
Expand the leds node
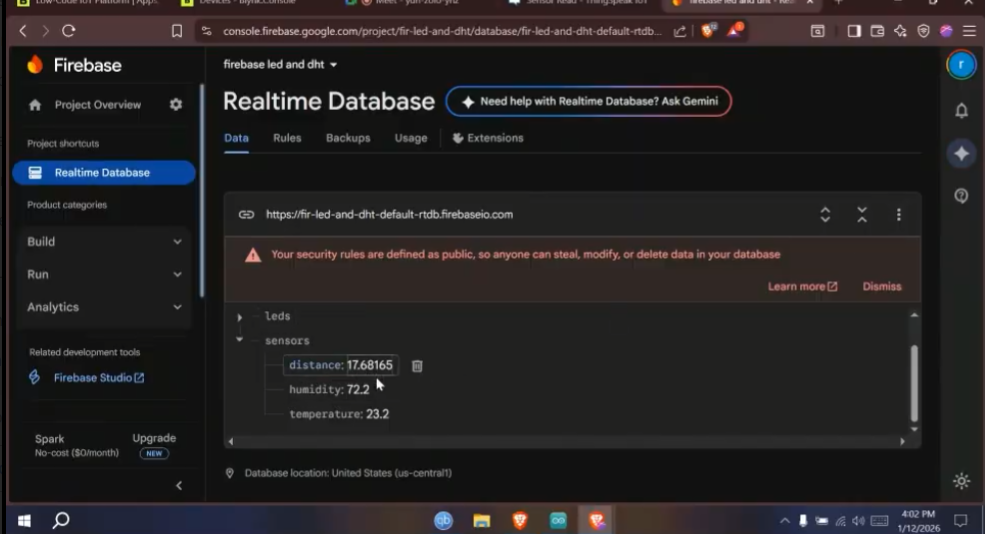coord(239,317)
